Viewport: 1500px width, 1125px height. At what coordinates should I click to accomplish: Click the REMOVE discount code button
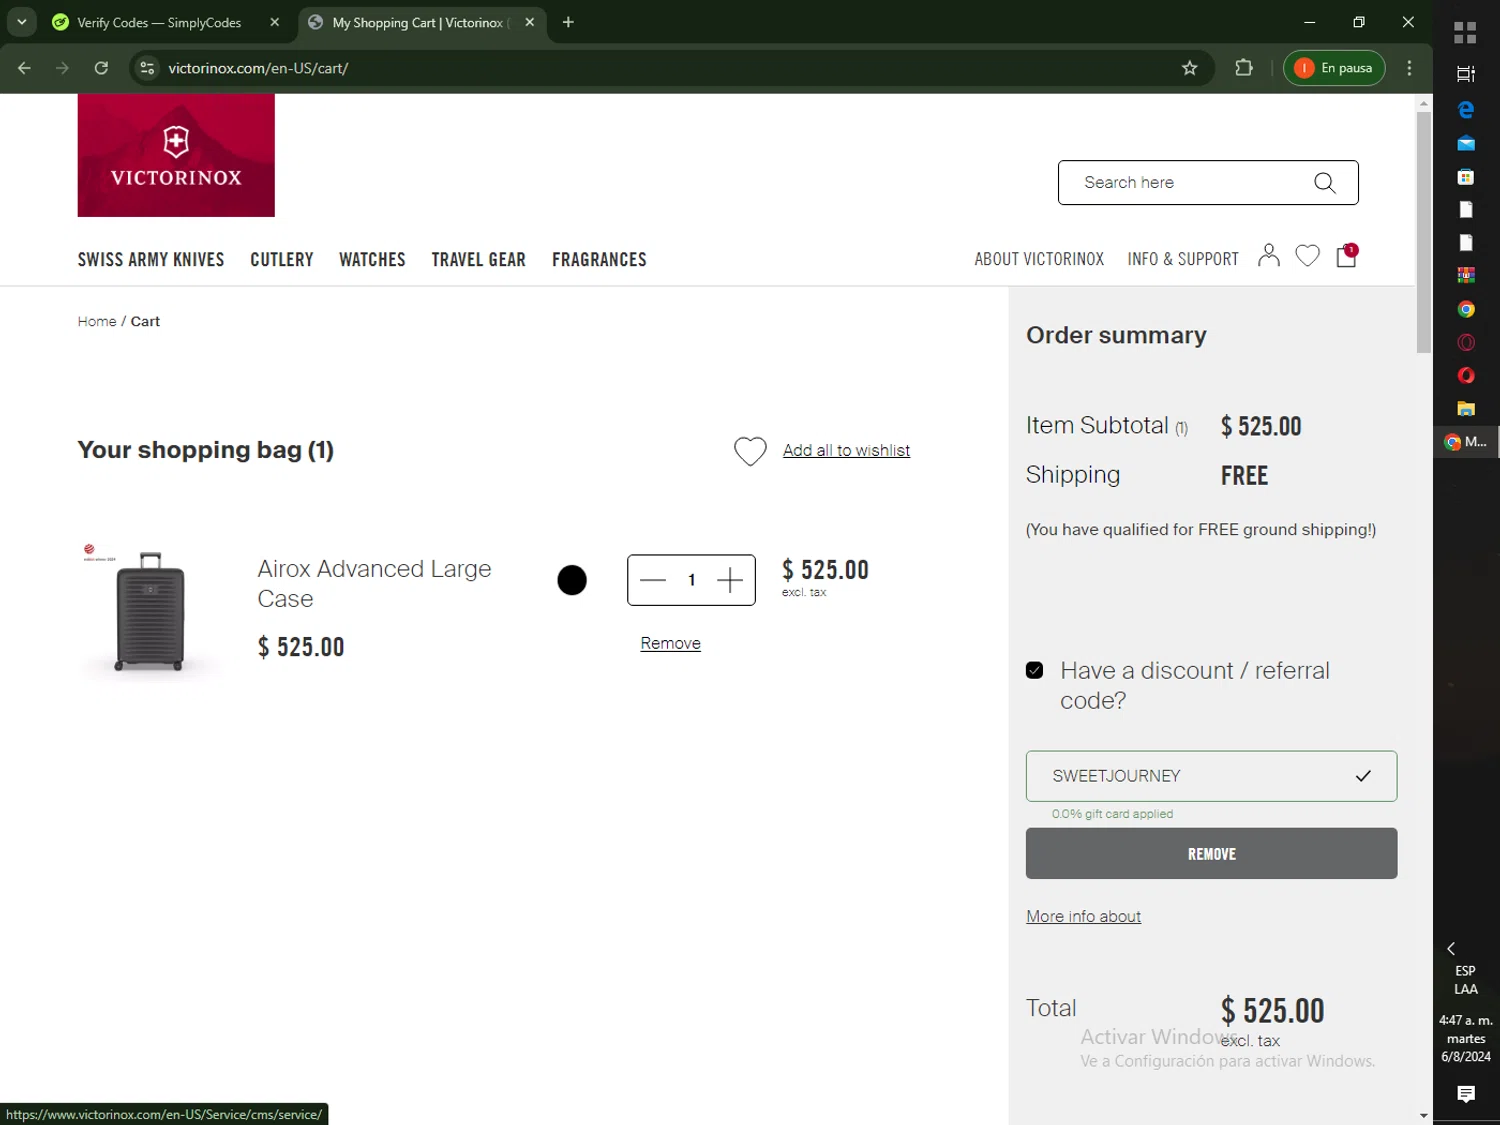(x=1211, y=854)
